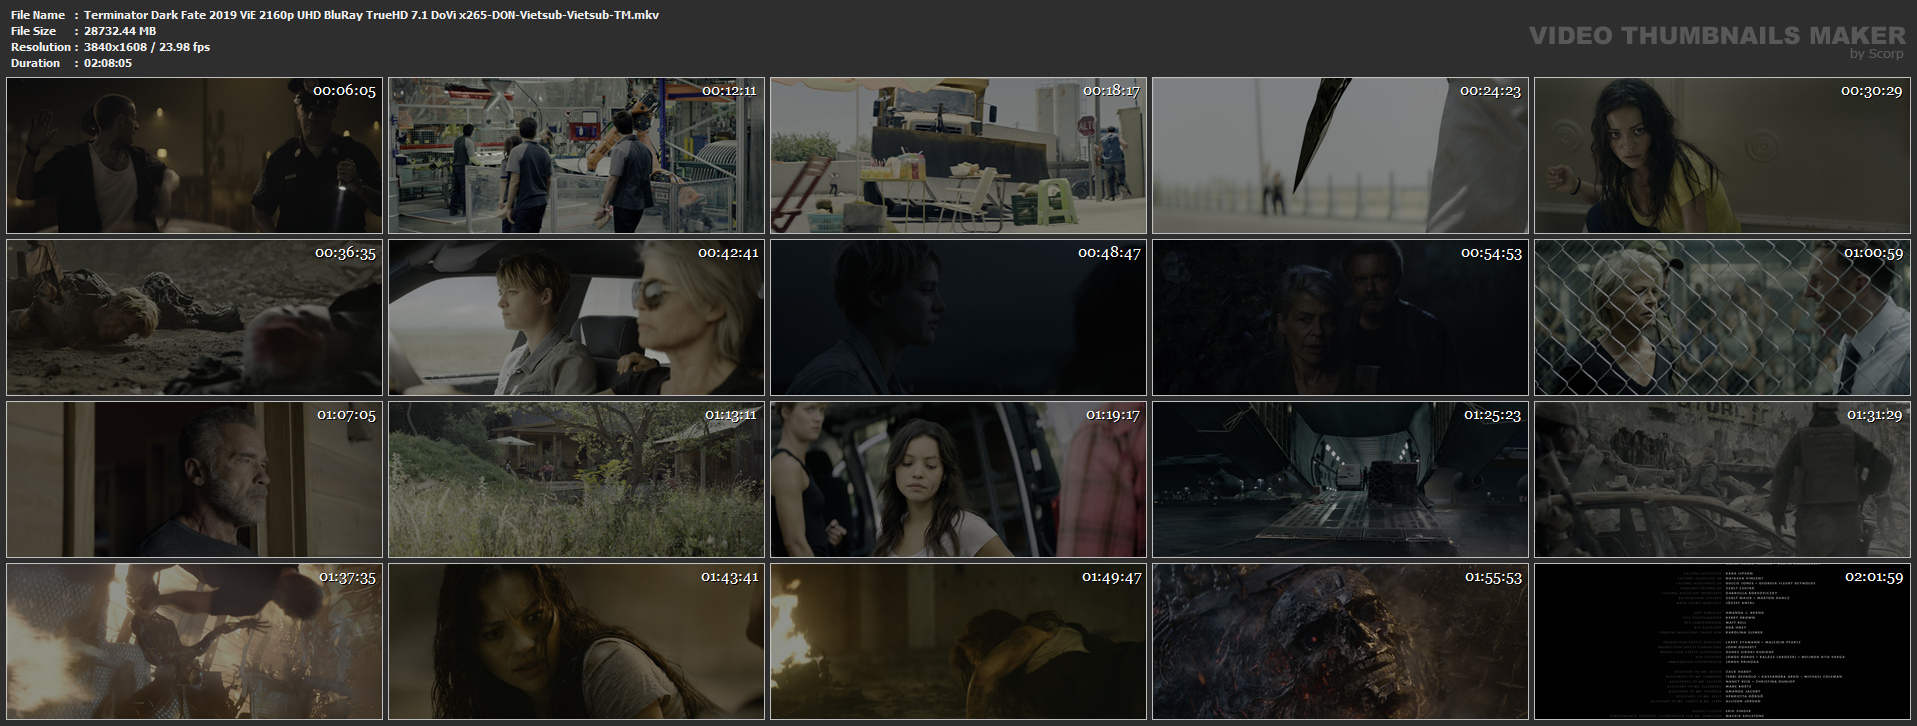Open the thumbnail timestamped 01:25:23
This screenshot has height=726, width=1917.
[x=1340, y=479]
